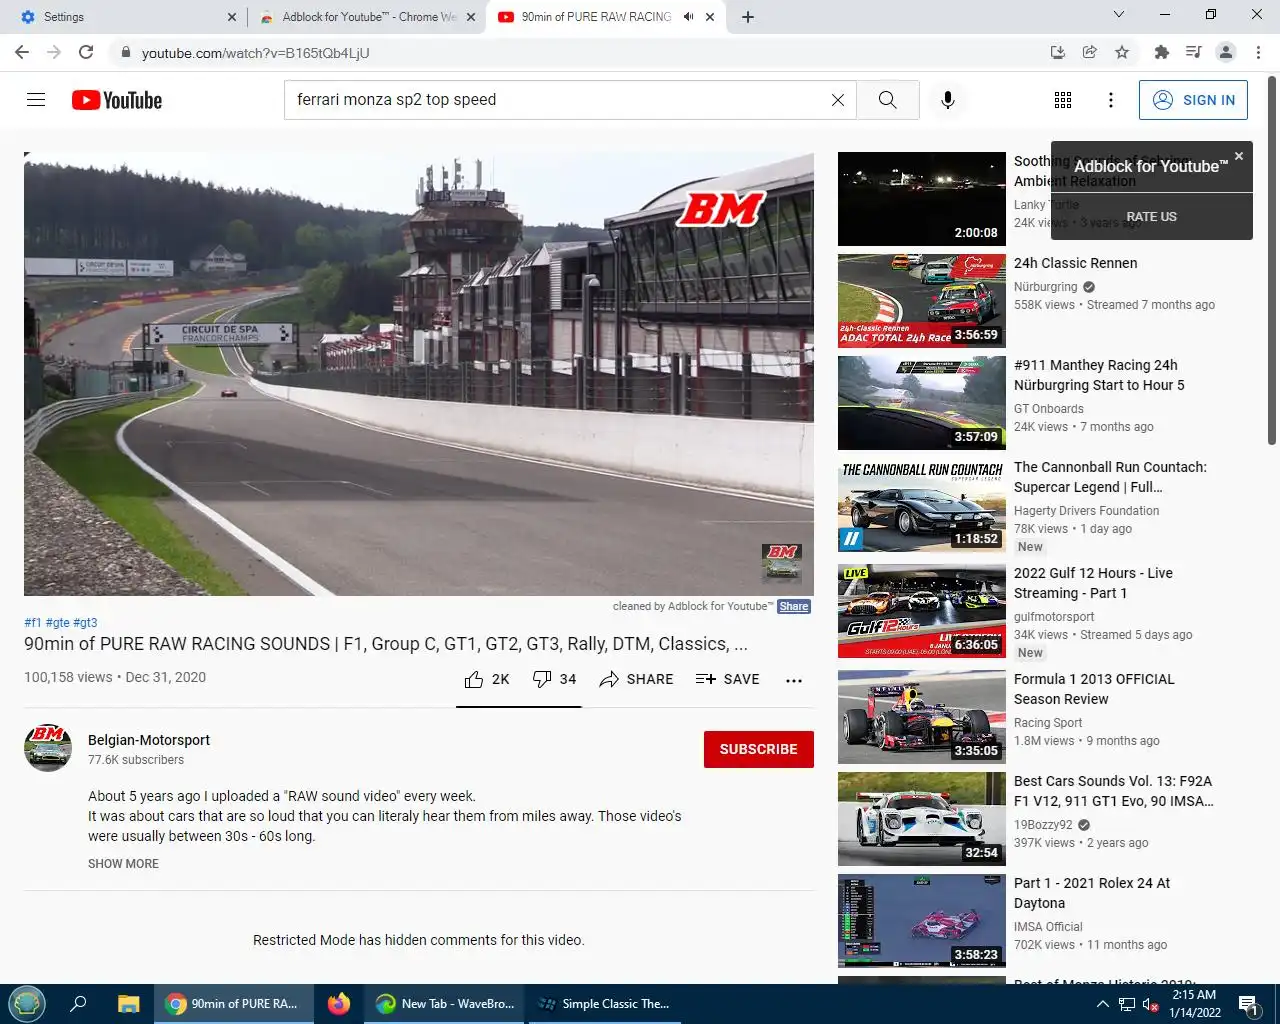Like the video with thumbs up
1280x1024 pixels.
click(x=487, y=679)
